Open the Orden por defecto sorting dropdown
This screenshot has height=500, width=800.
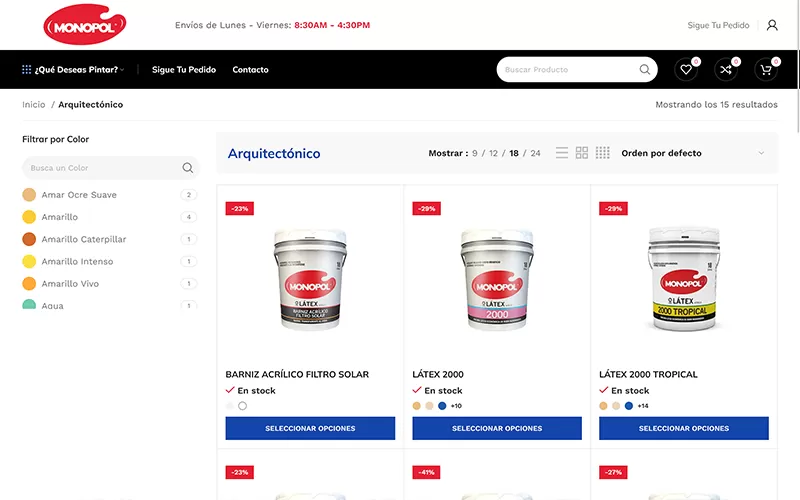(692, 153)
